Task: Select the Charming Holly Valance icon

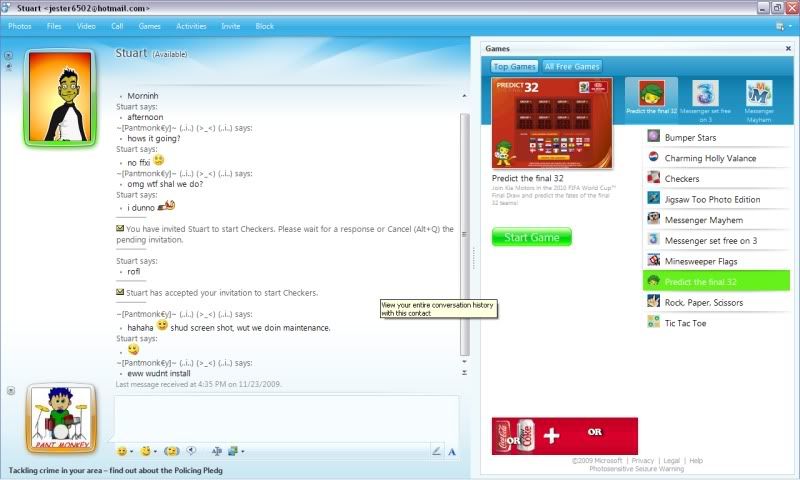Action: (x=654, y=157)
